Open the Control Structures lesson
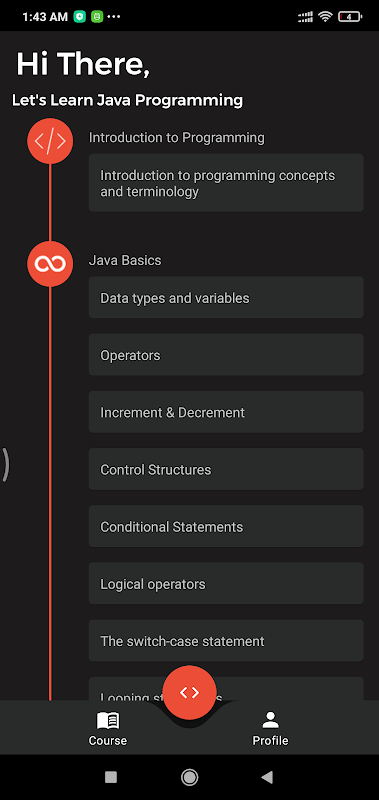The image size is (379, 800). coord(226,469)
